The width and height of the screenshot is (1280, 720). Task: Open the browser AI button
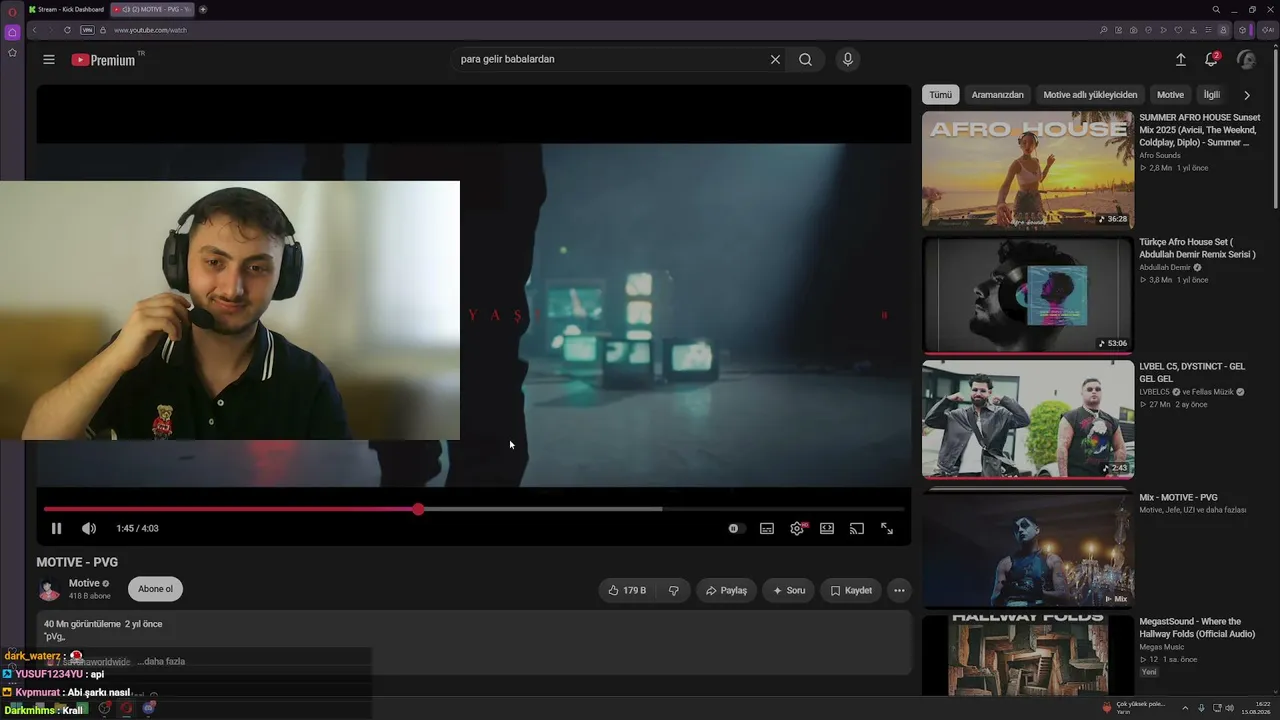coord(1269,30)
